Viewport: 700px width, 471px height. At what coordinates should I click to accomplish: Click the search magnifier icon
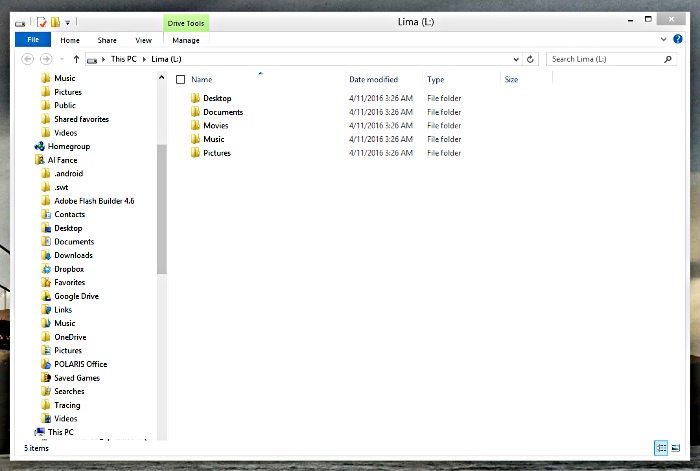click(667, 59)
